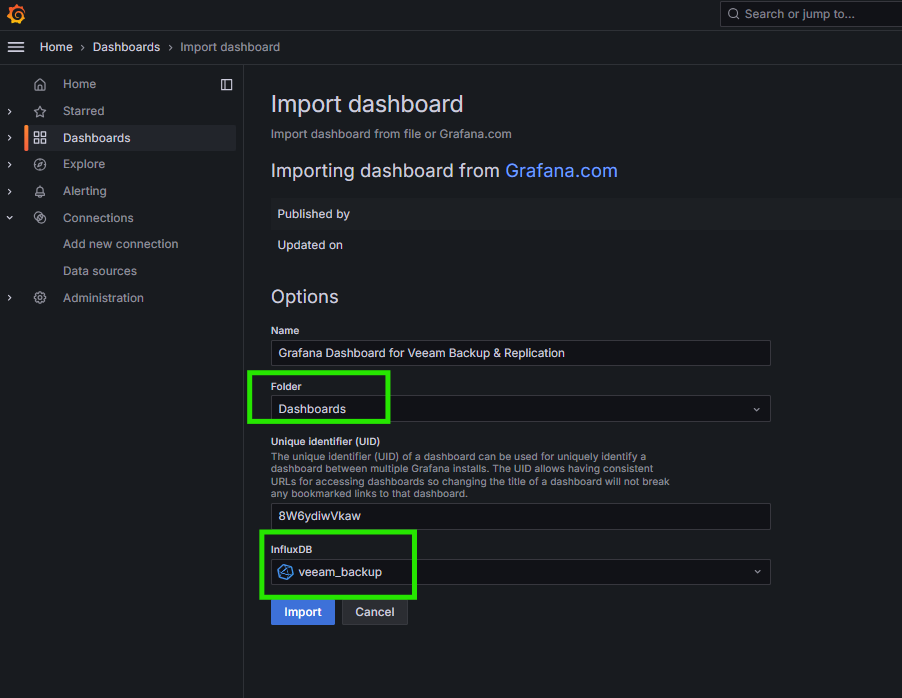
Task: Click the Explore compass icon
Action: (x=40, y=165)
